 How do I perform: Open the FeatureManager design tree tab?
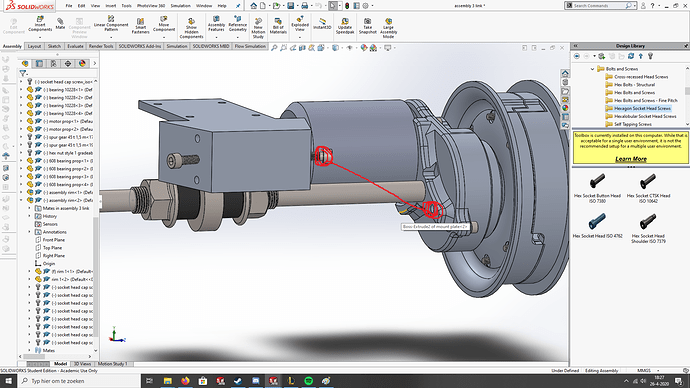tap(25, 63)
